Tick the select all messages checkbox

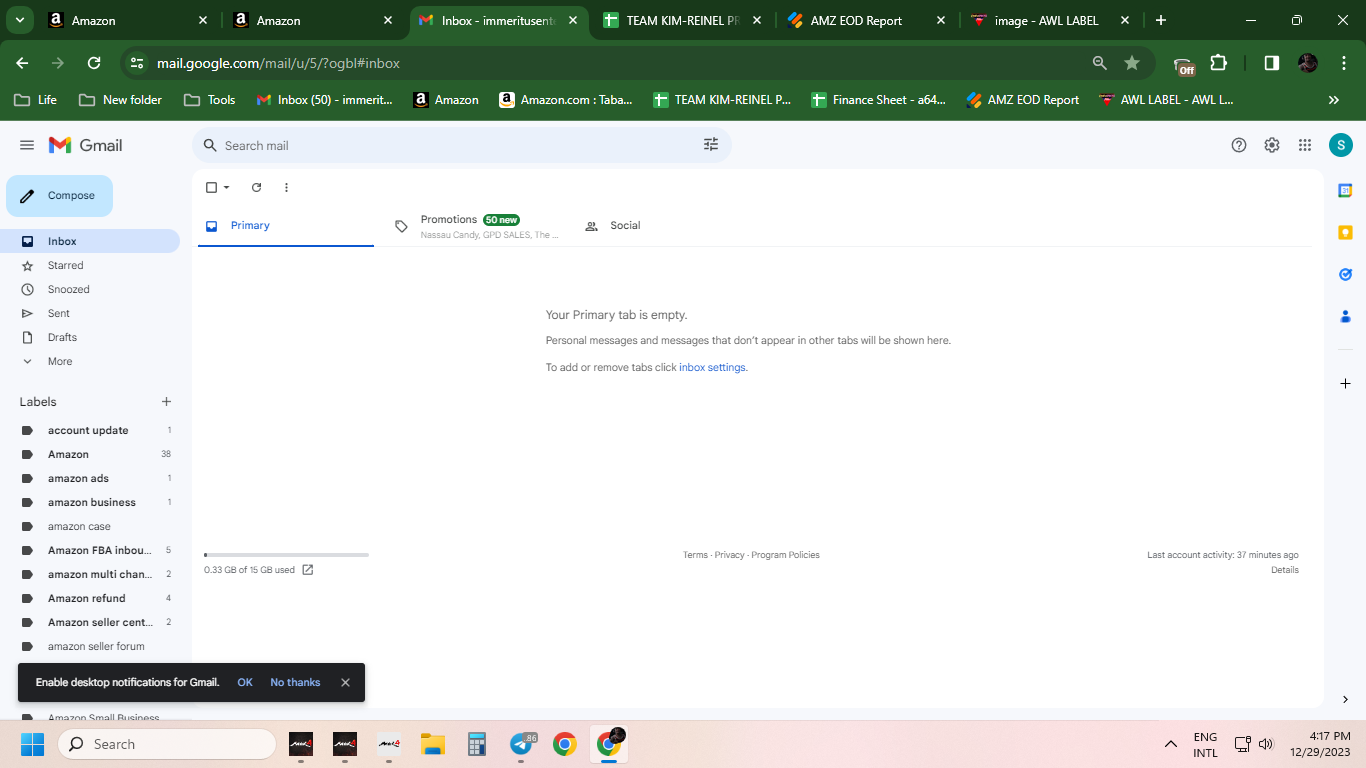pyautogui.click(x=211, y=187)
